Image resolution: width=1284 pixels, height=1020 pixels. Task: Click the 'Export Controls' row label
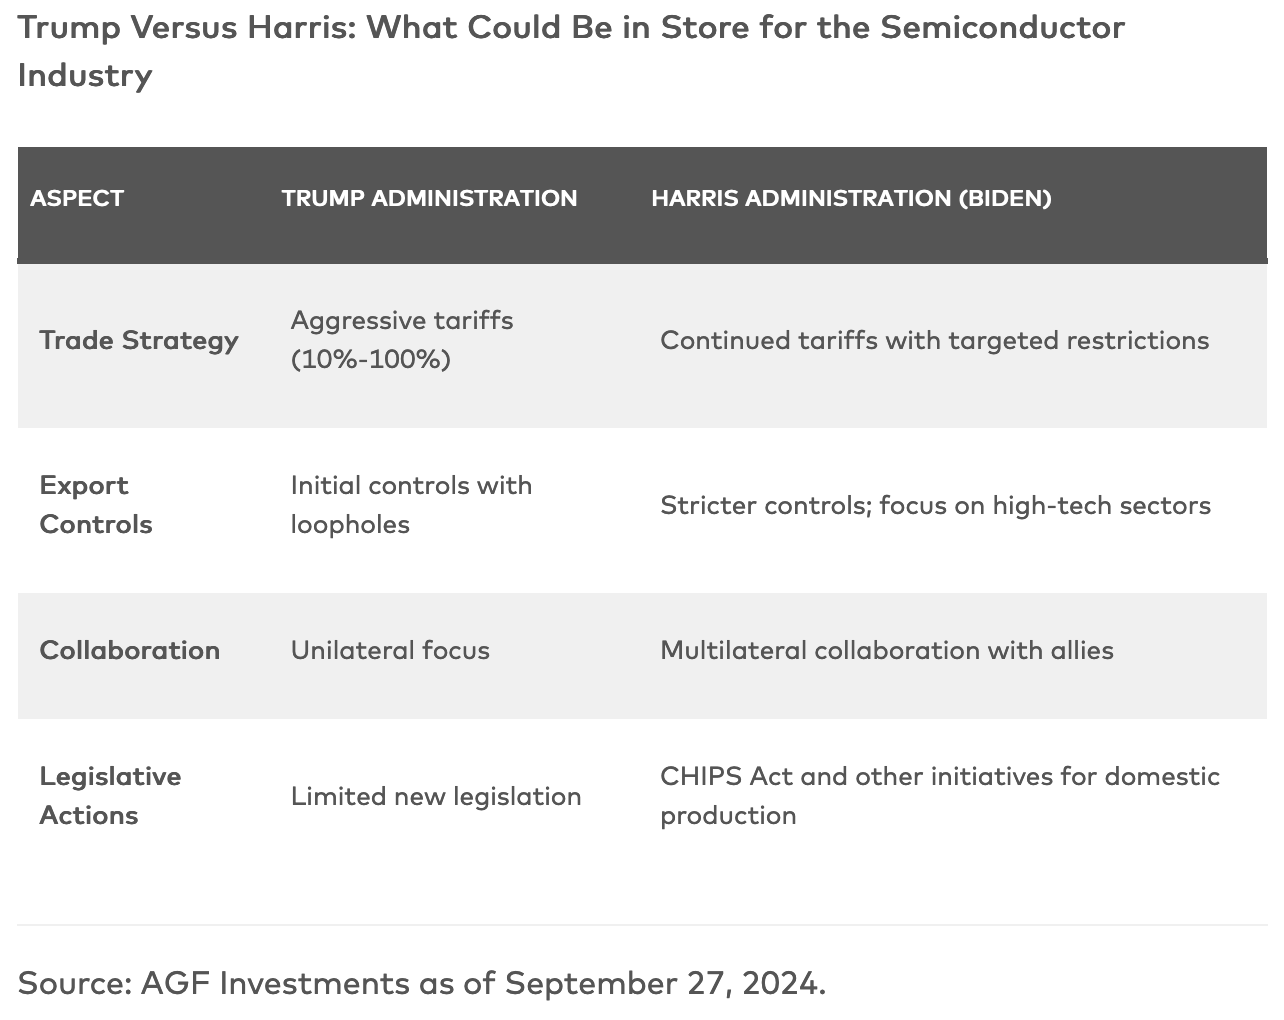pyautogui.click(x=95, y=504)
